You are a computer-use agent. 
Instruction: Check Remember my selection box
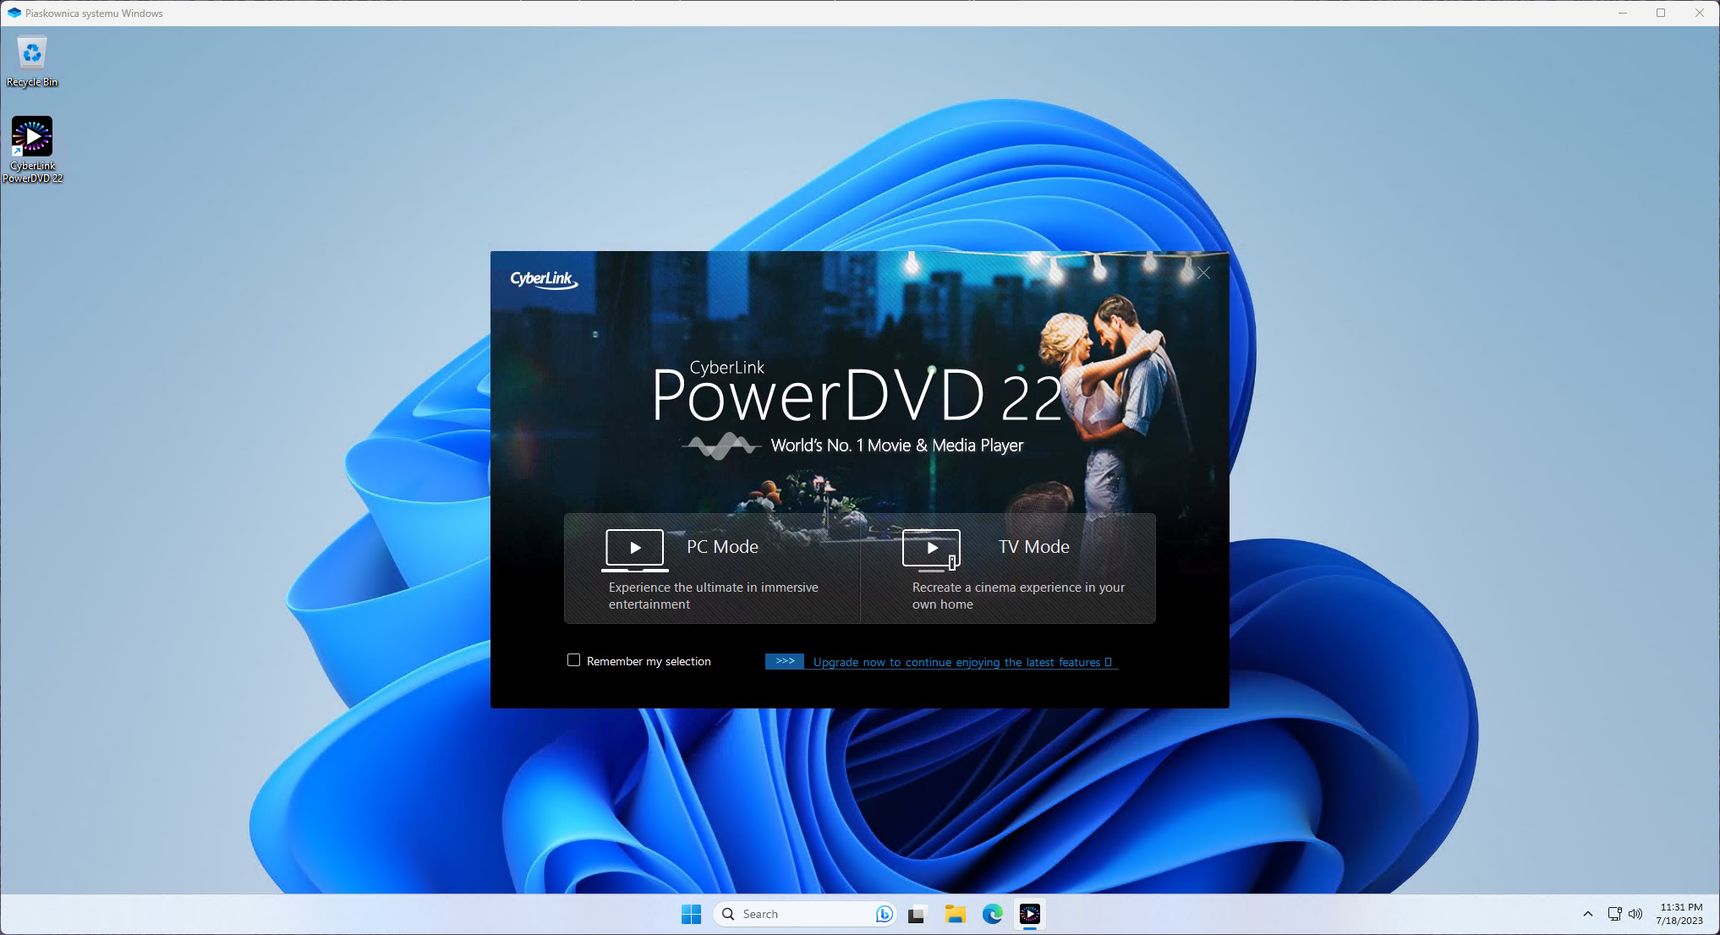(574, 660)
